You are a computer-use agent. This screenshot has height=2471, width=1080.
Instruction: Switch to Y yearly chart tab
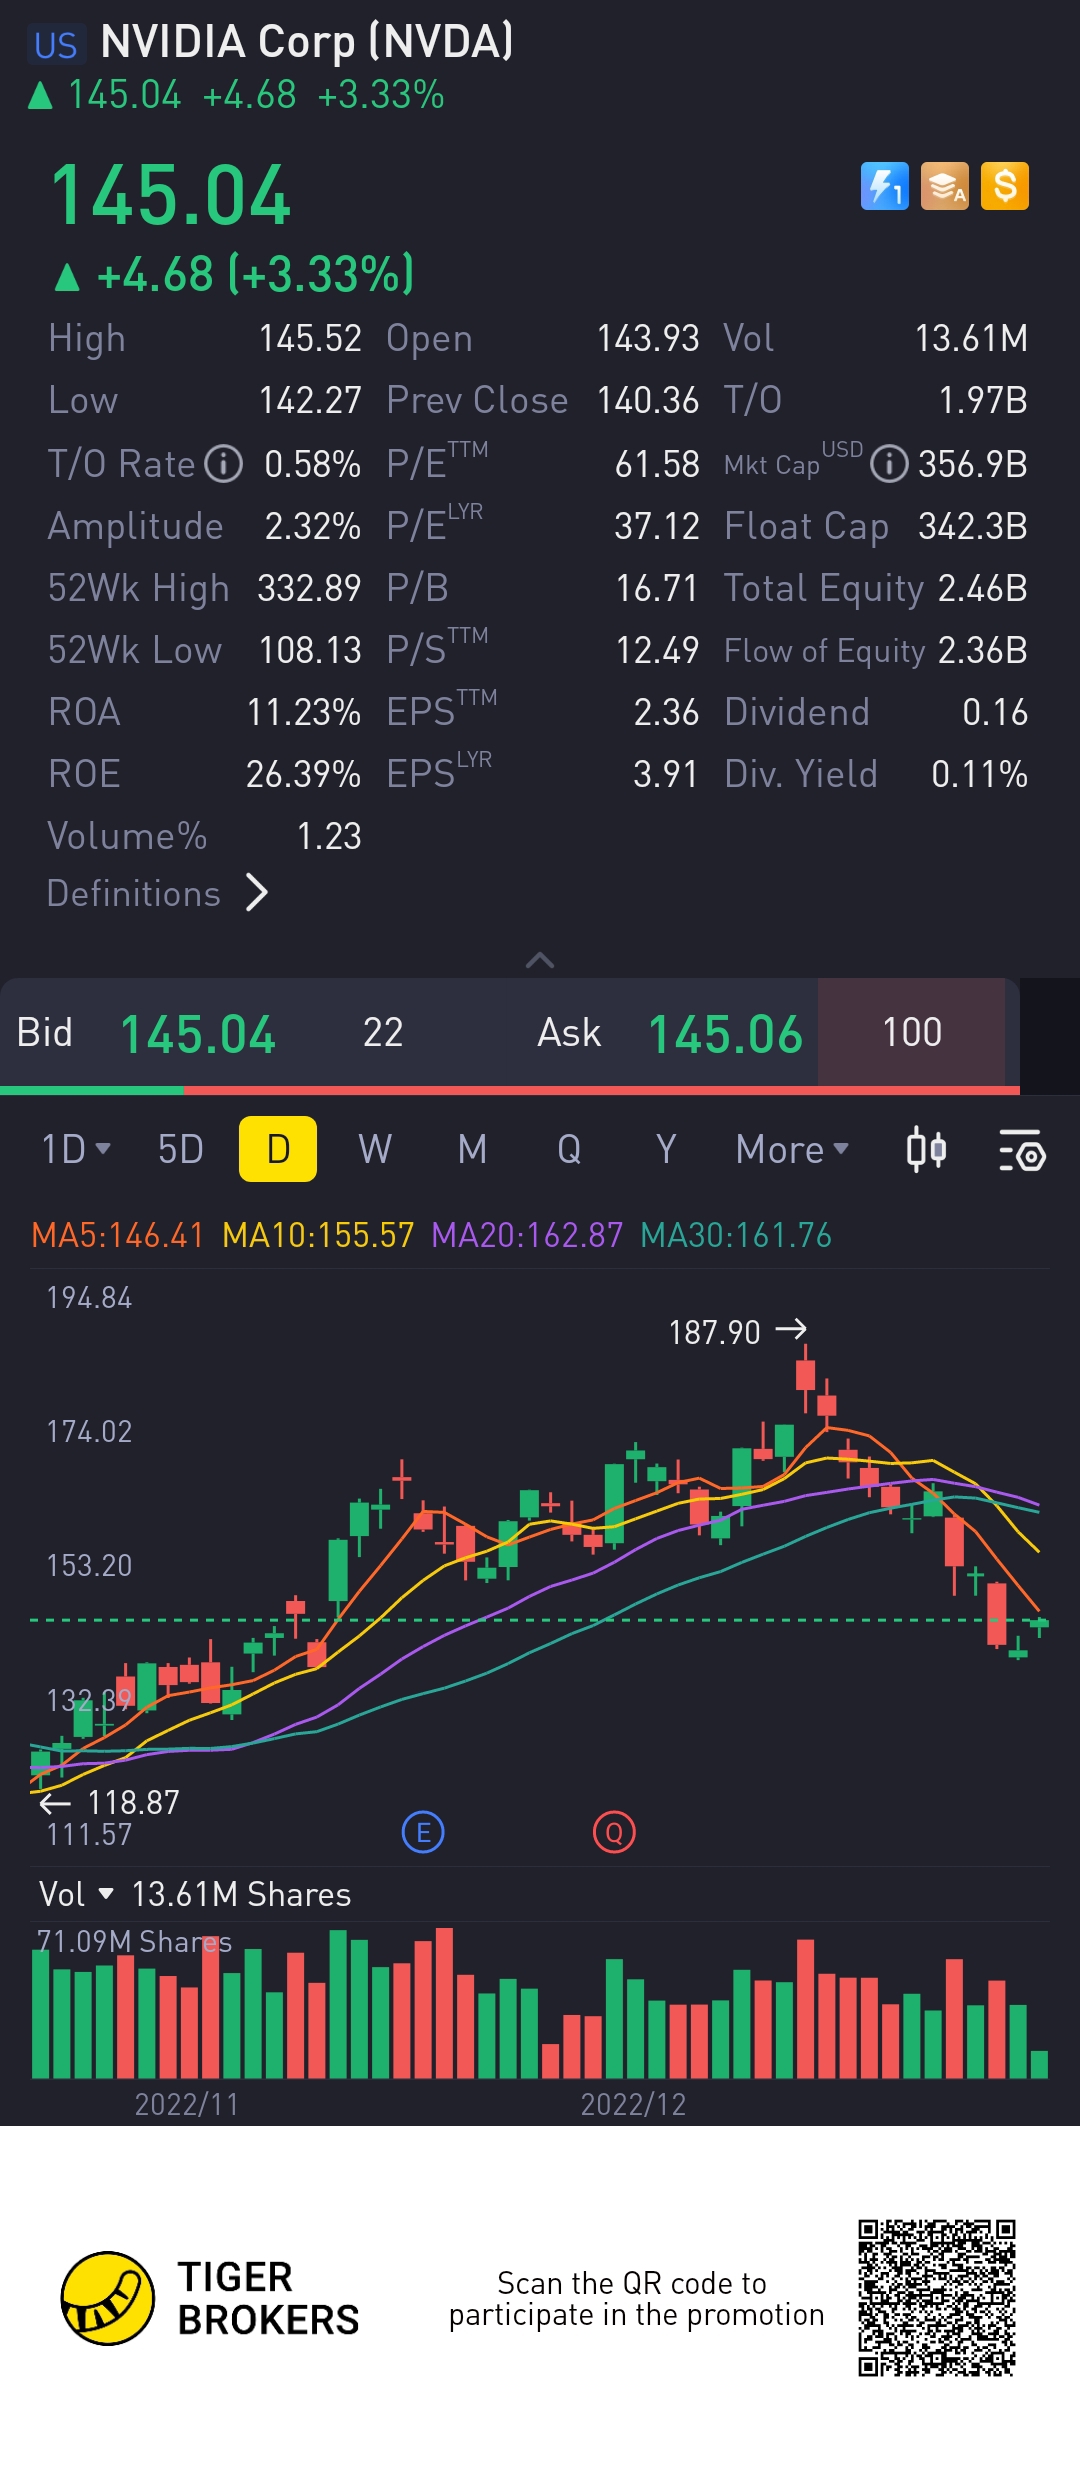(666, 1149)
